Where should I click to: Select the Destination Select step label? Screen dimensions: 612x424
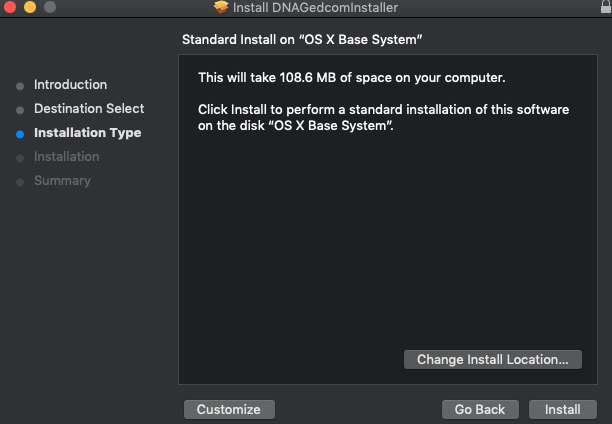89,109
